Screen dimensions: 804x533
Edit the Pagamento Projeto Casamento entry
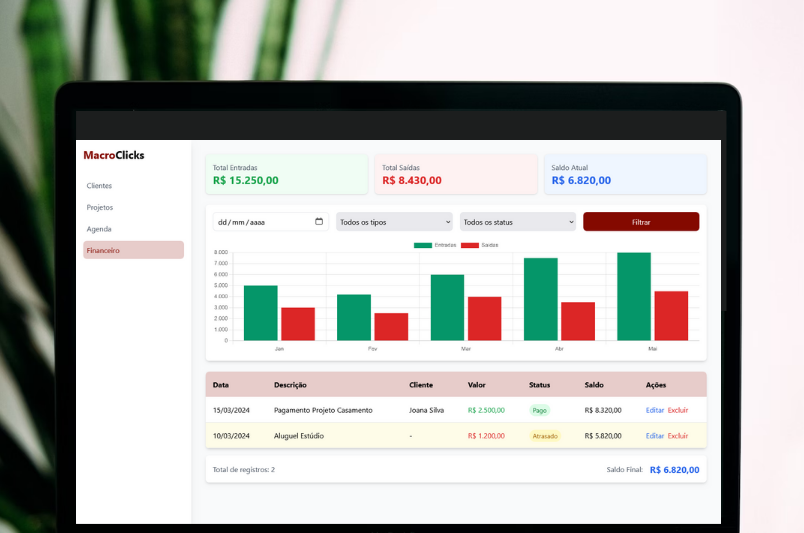click(x=655, y=410)
